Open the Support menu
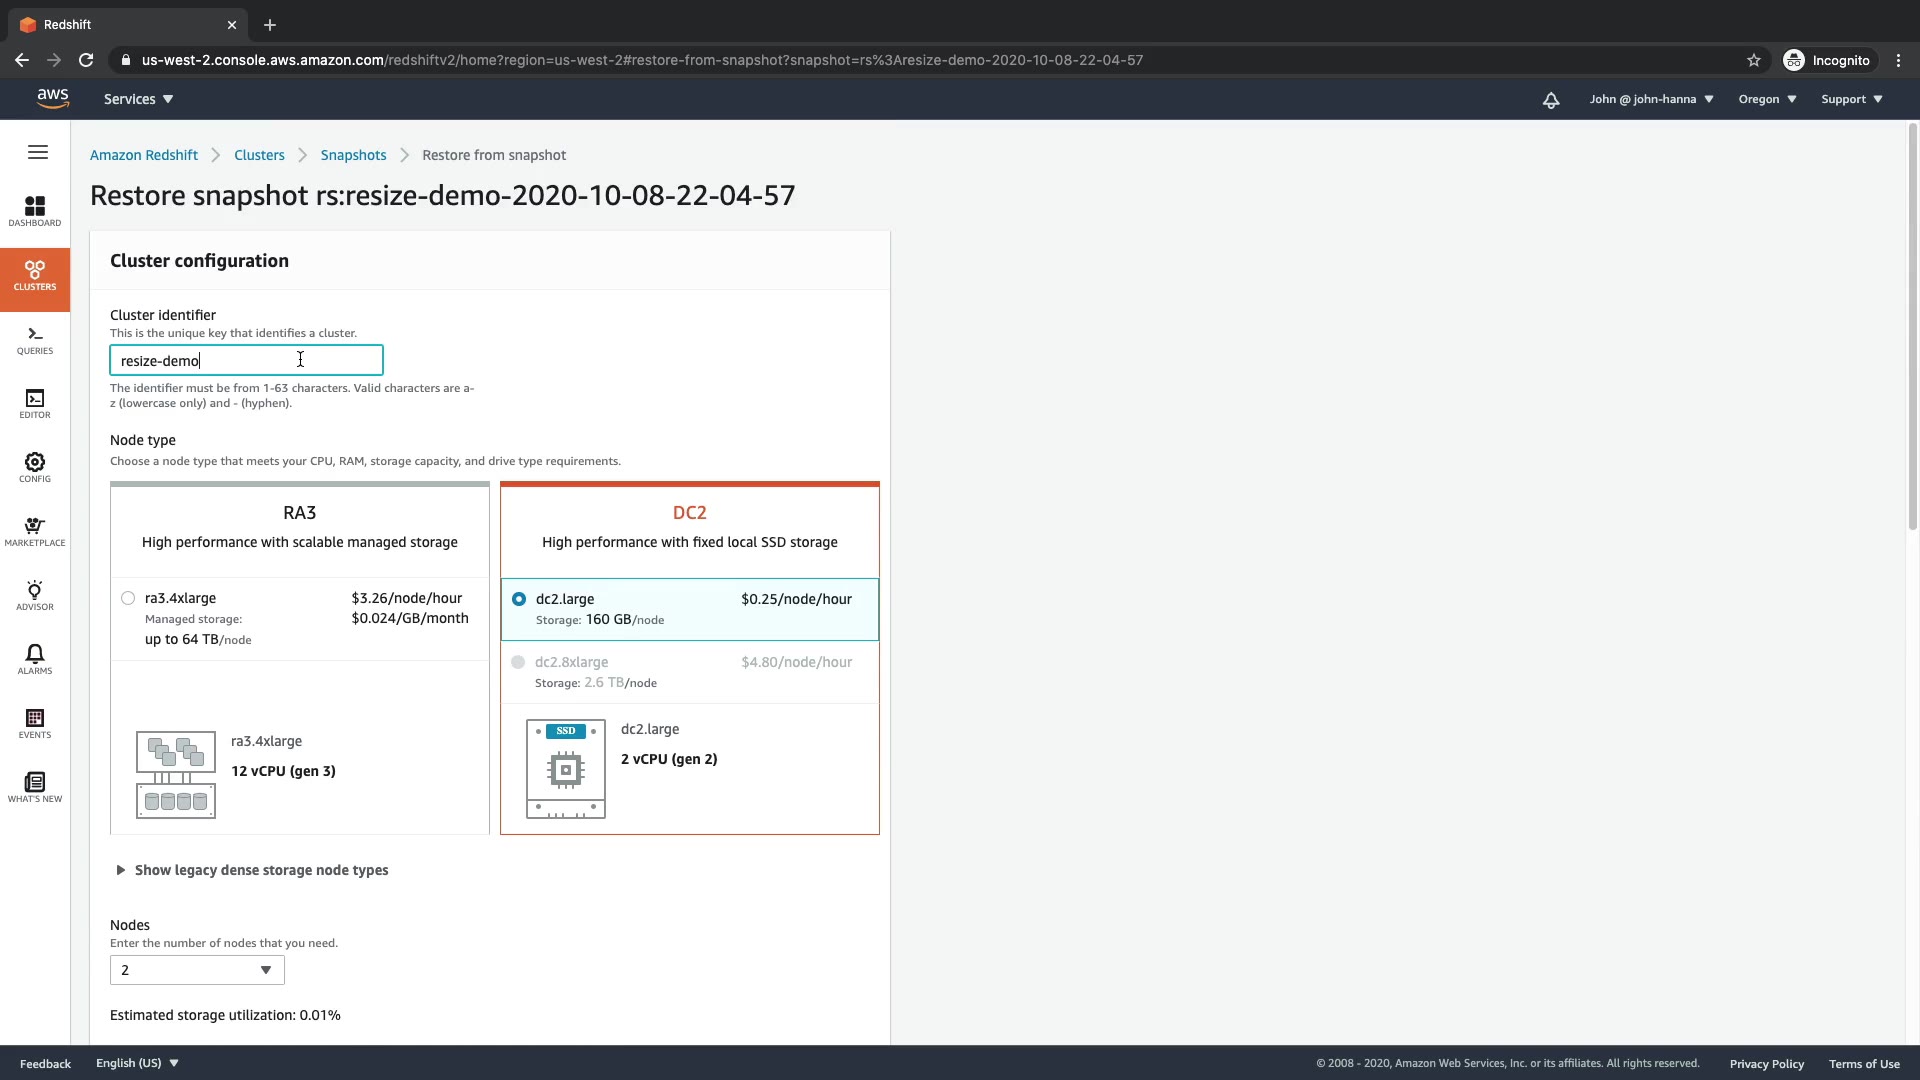 click(x=1851, y=99)
